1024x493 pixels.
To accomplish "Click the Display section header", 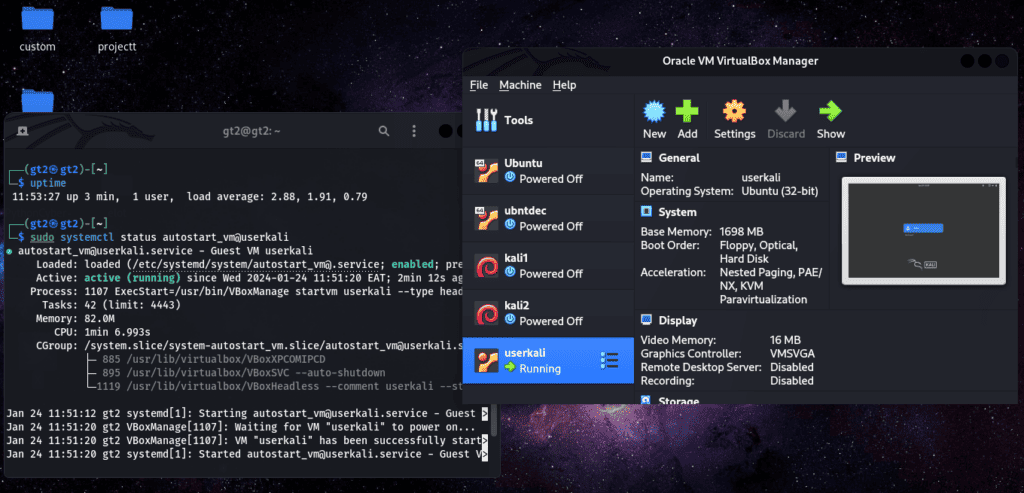I will tap(678, 321).
